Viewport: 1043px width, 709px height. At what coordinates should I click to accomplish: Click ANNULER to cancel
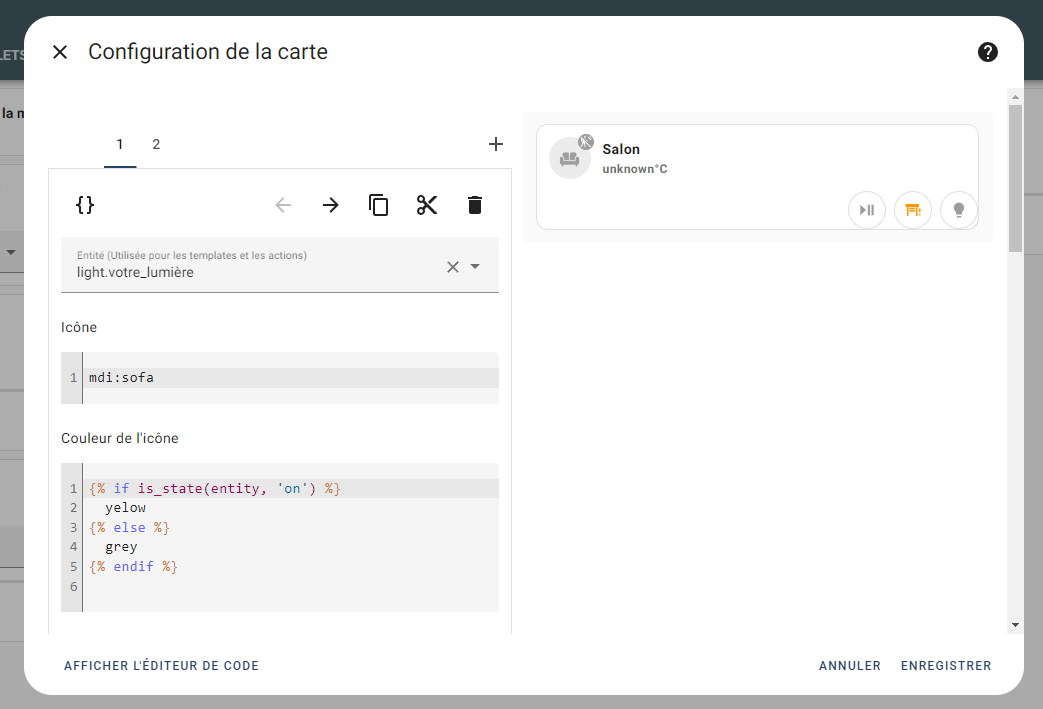[x=849, y=666]
